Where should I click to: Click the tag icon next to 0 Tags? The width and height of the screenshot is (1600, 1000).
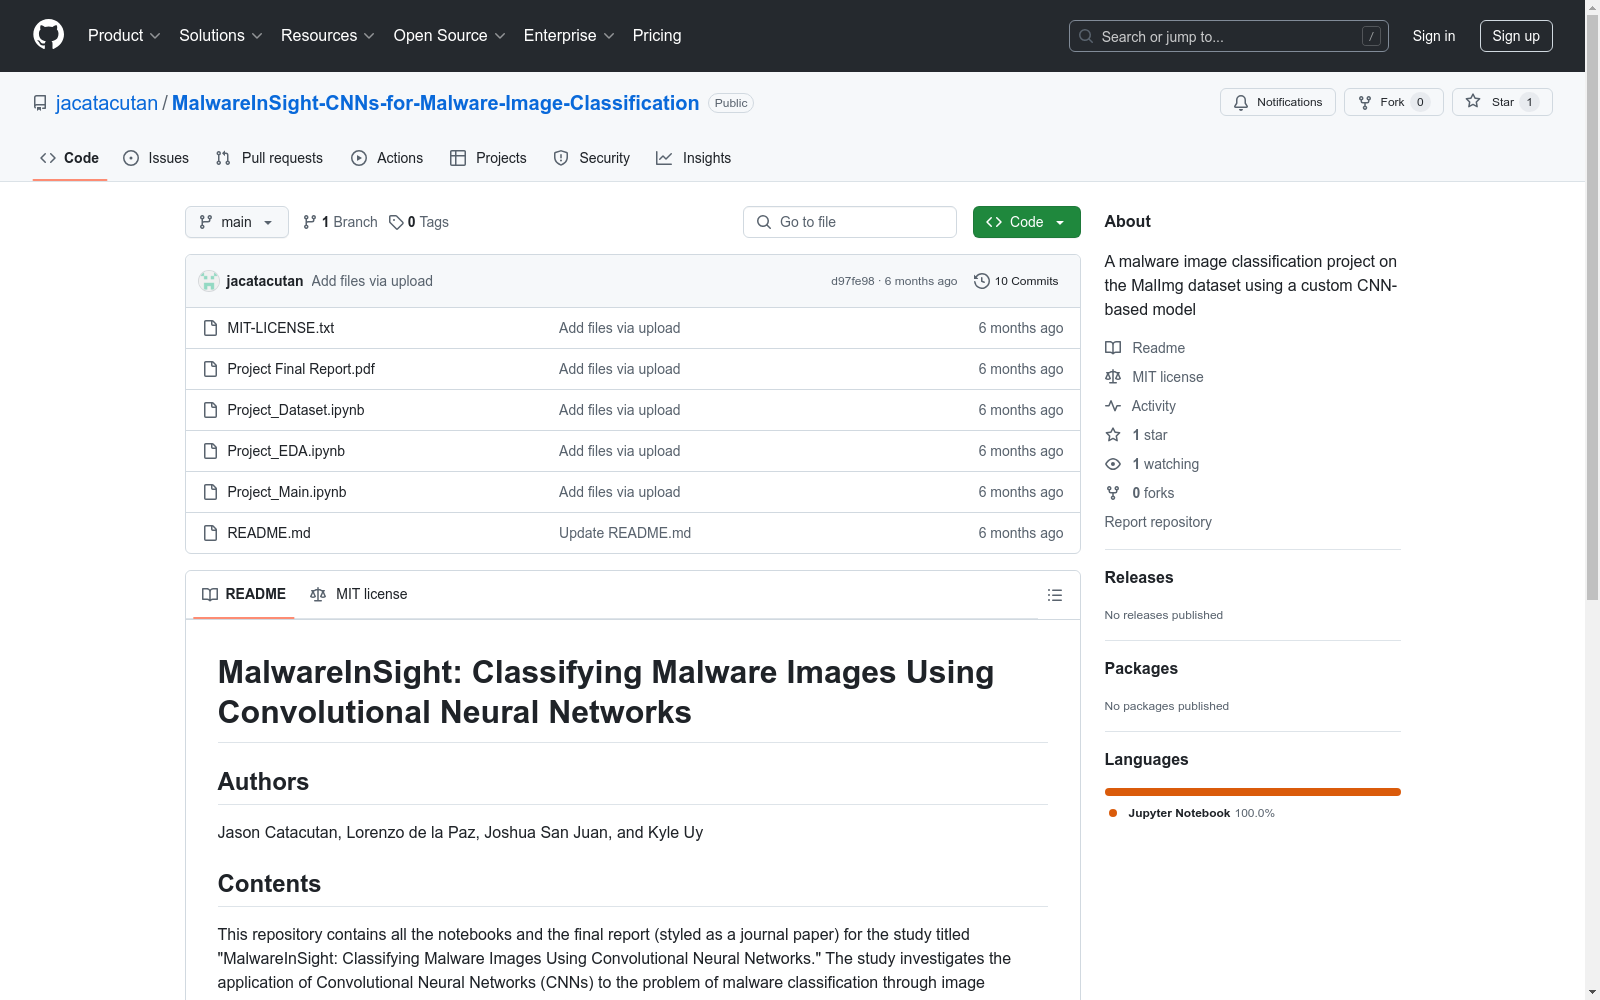(x=396, y=222)
